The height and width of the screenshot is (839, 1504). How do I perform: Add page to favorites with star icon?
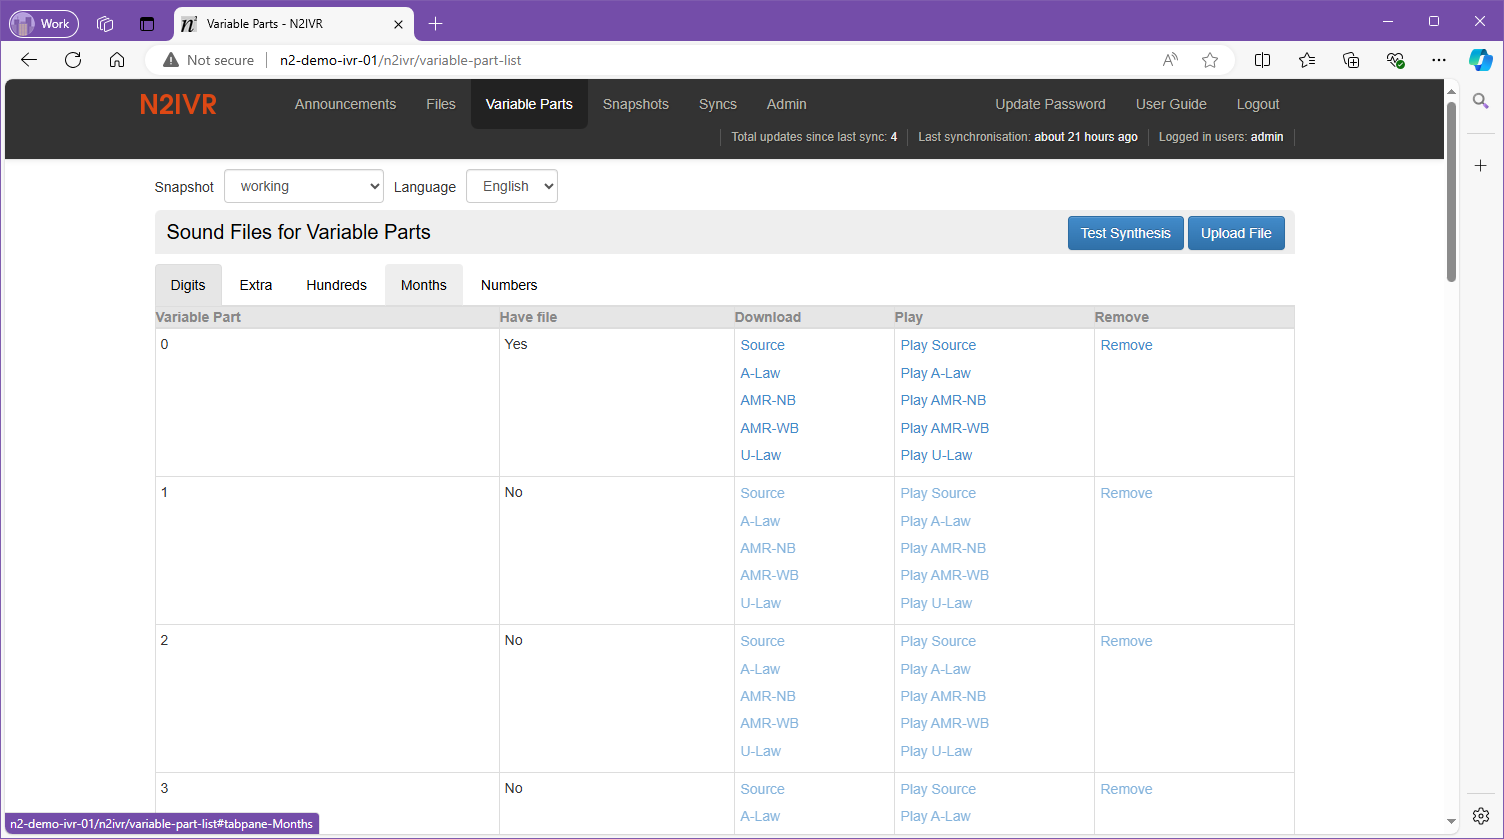(1210, 60)
